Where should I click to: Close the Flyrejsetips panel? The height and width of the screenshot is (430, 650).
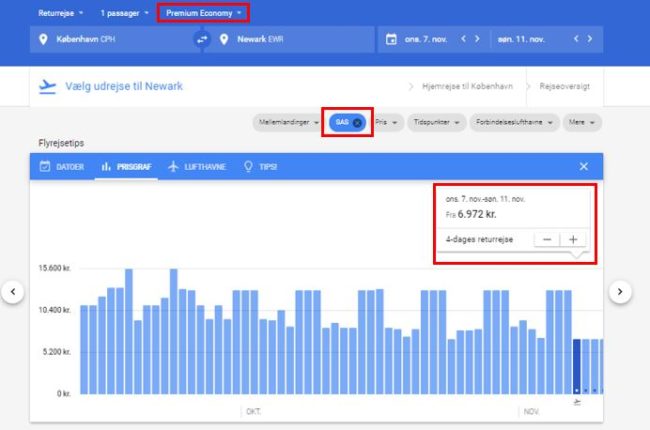[584, 166]
